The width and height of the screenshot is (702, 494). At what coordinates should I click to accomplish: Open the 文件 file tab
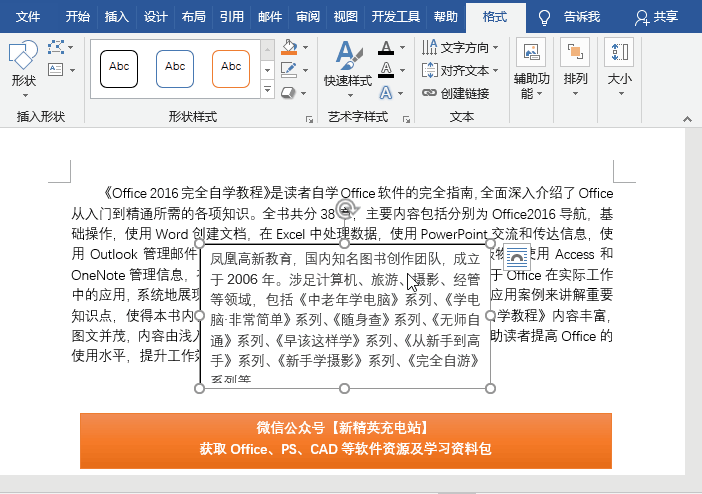(28, 17)
